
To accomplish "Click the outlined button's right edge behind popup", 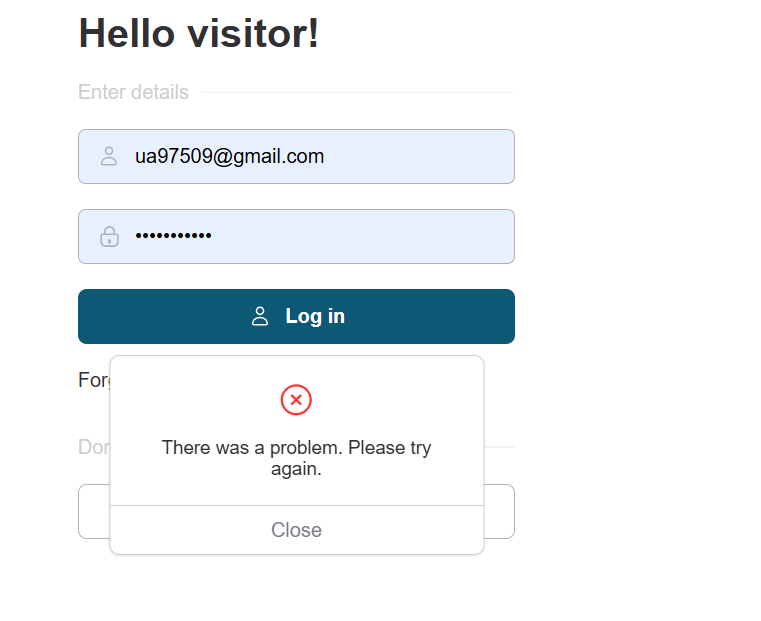I will pos(499,512).
